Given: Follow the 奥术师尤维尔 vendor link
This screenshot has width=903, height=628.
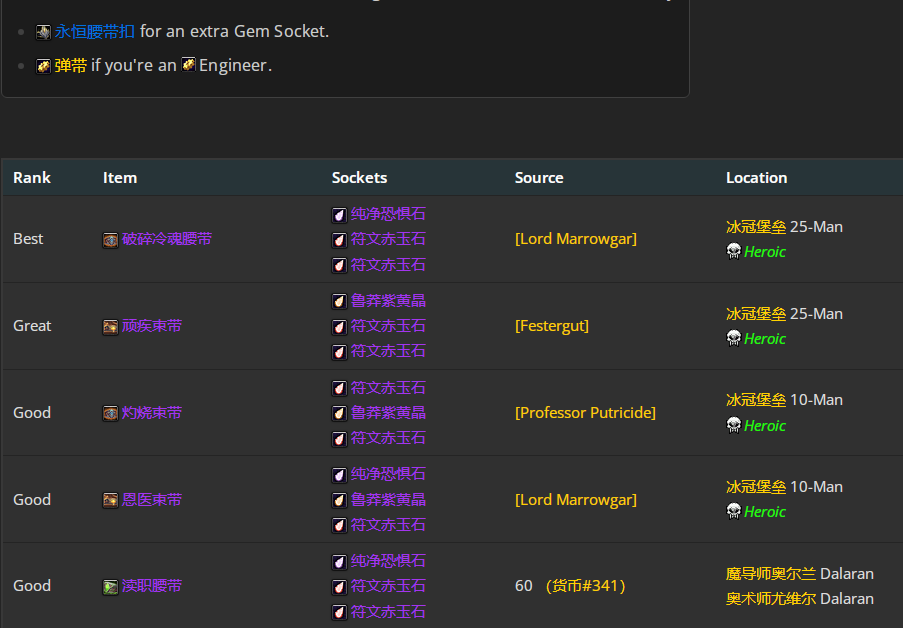Looking at the screenshot, I should coord(770,599).
